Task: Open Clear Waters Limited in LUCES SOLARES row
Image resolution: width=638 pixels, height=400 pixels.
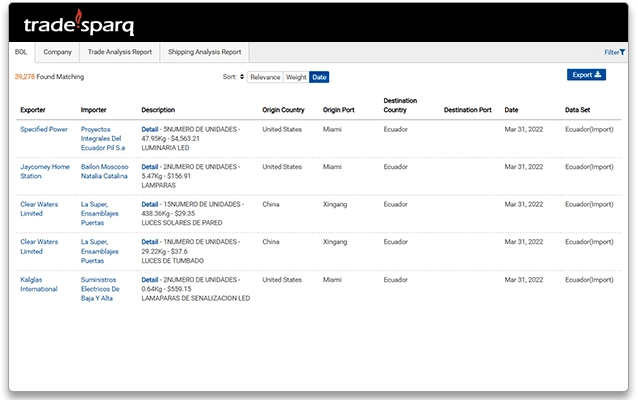Action: (39, 209)
